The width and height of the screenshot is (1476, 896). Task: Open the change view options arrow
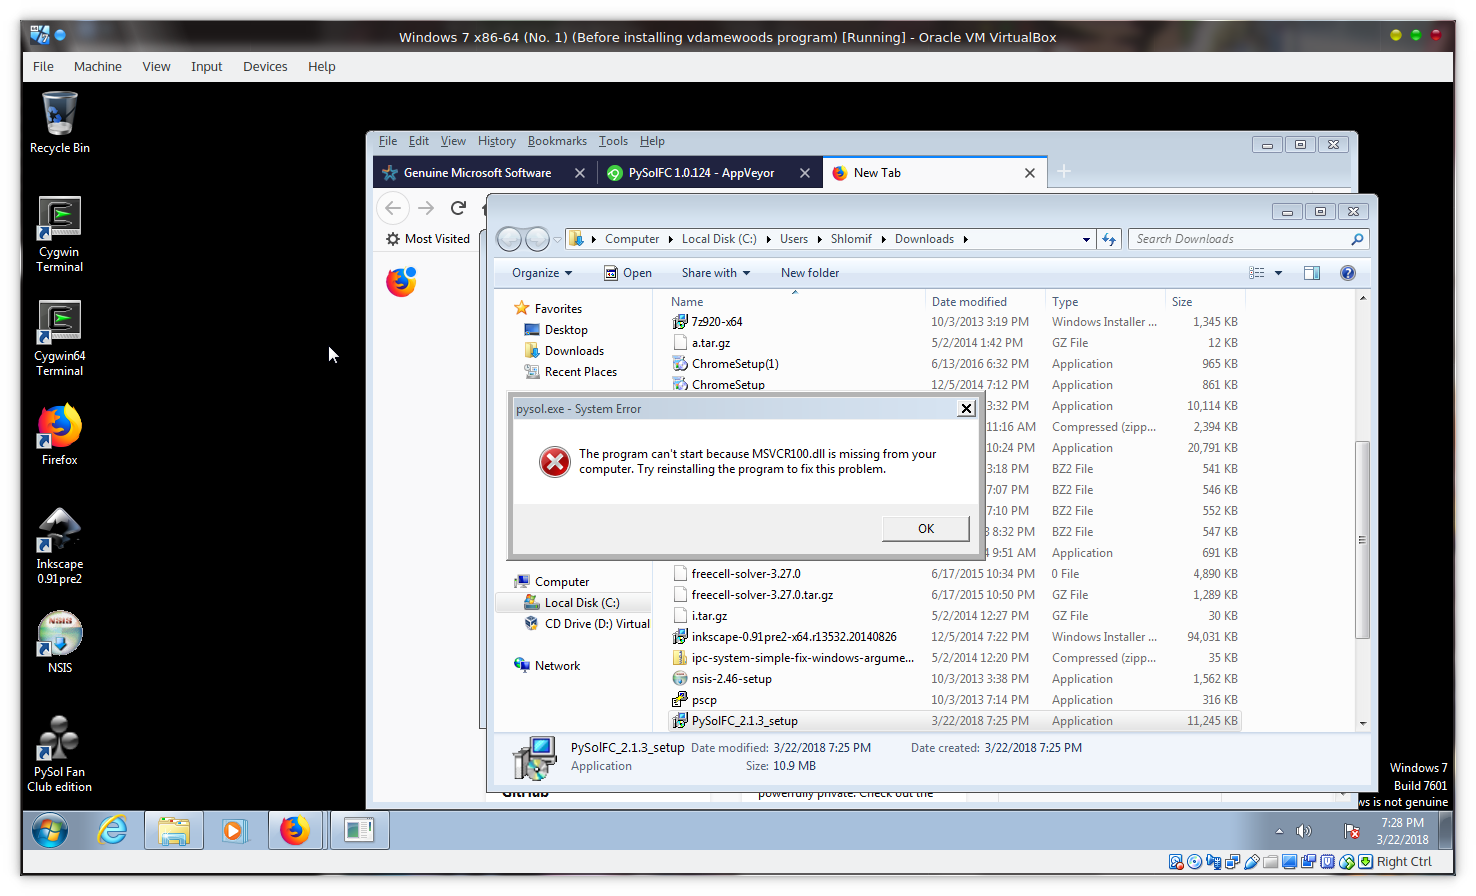(1278, 273)
